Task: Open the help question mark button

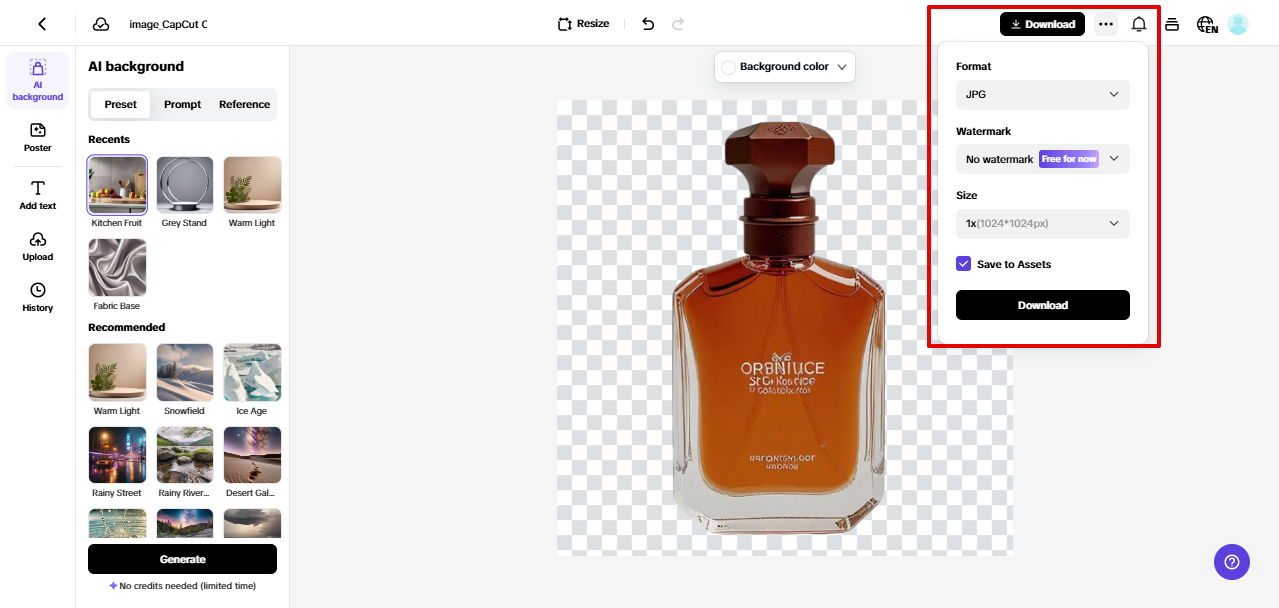Action: point(1231,562)
